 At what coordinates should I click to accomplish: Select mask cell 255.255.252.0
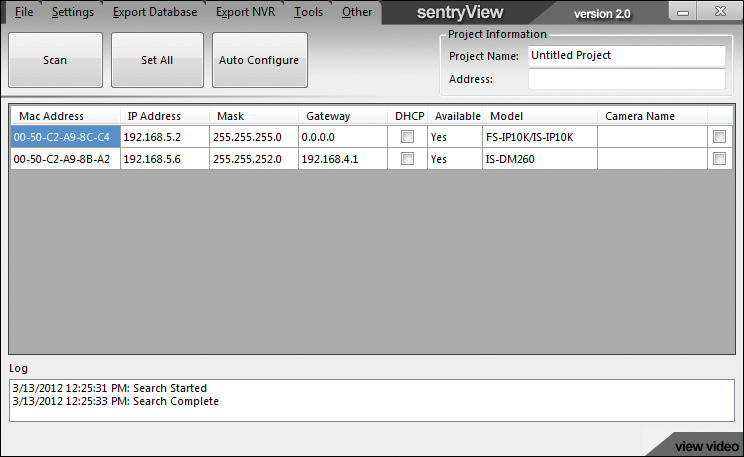click(254, 159)
